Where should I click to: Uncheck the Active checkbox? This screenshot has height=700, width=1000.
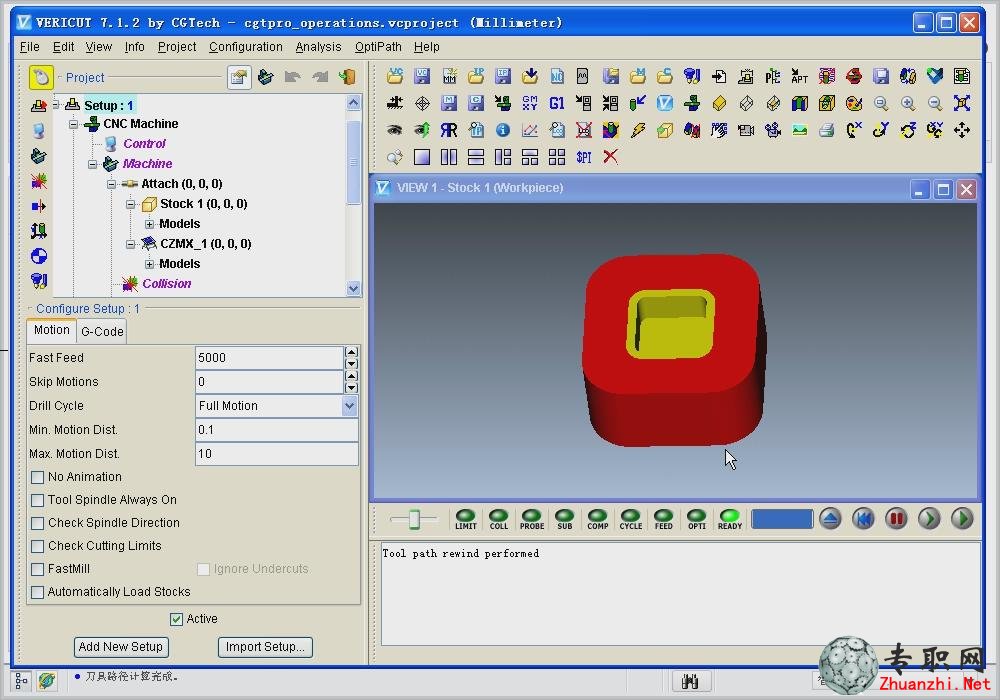177,619
